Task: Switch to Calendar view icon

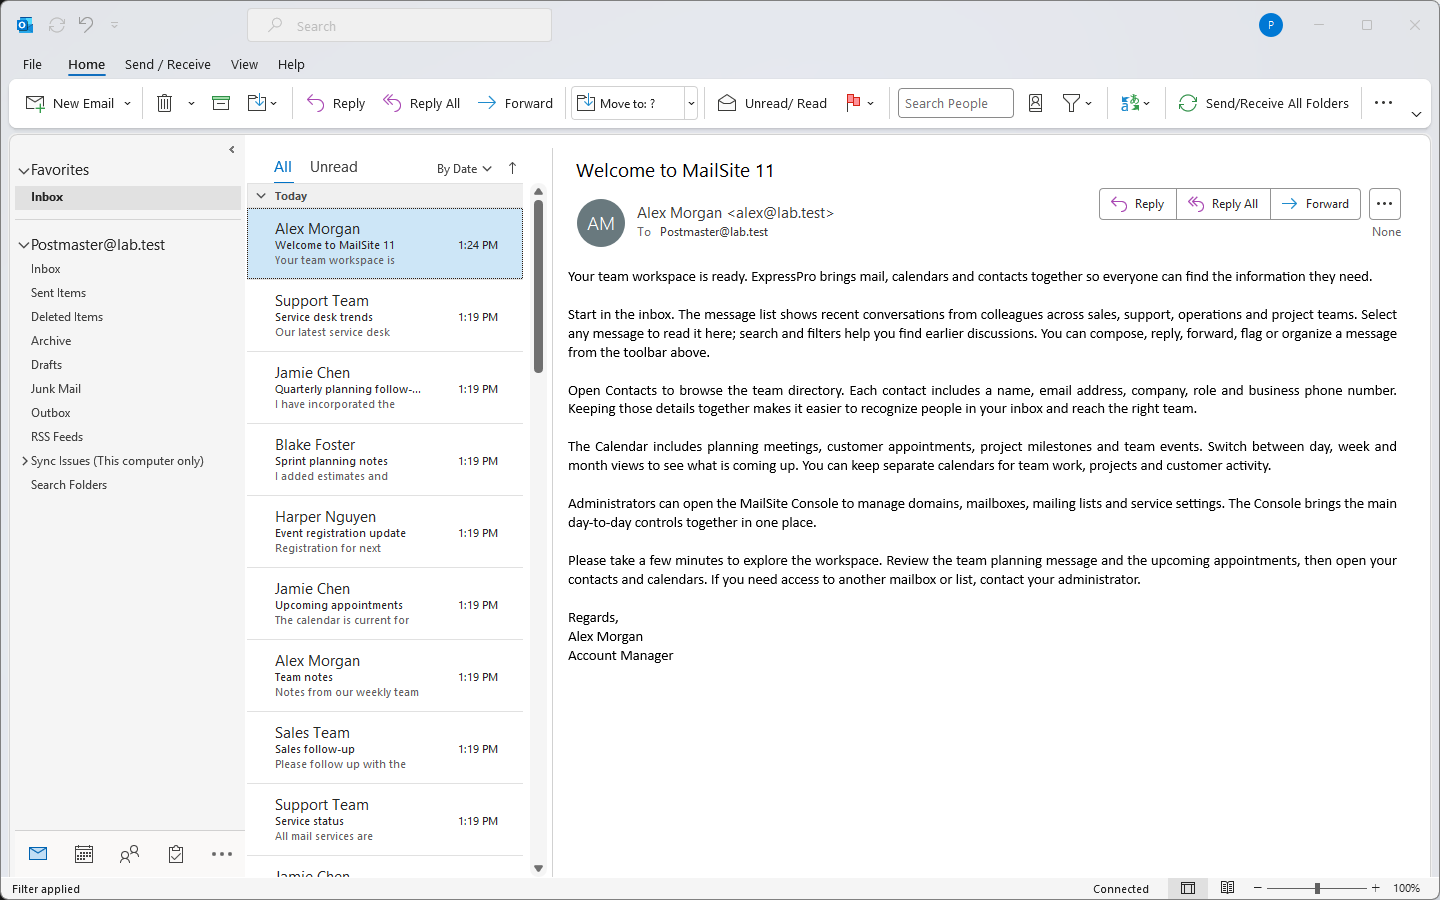Action: tap(84, 854)
